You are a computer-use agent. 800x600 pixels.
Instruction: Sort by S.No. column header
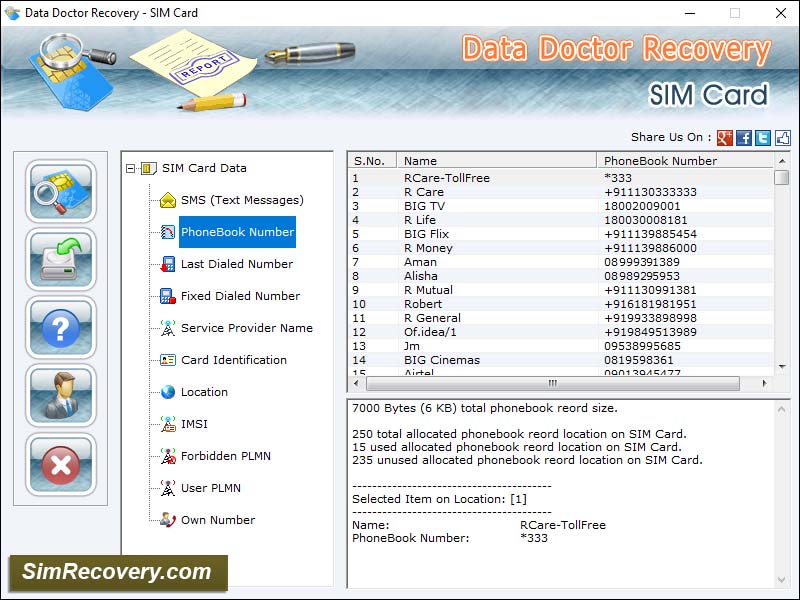click(x=372, y=161)
